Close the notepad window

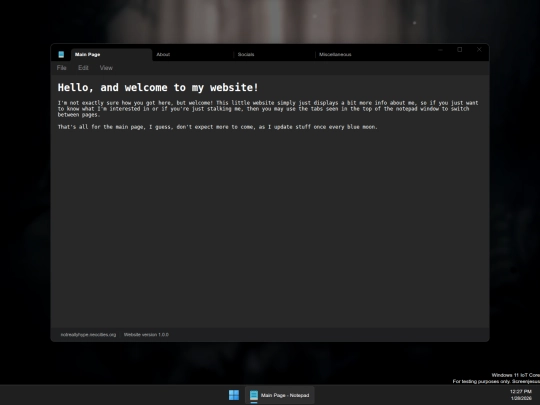pos(479,50)
